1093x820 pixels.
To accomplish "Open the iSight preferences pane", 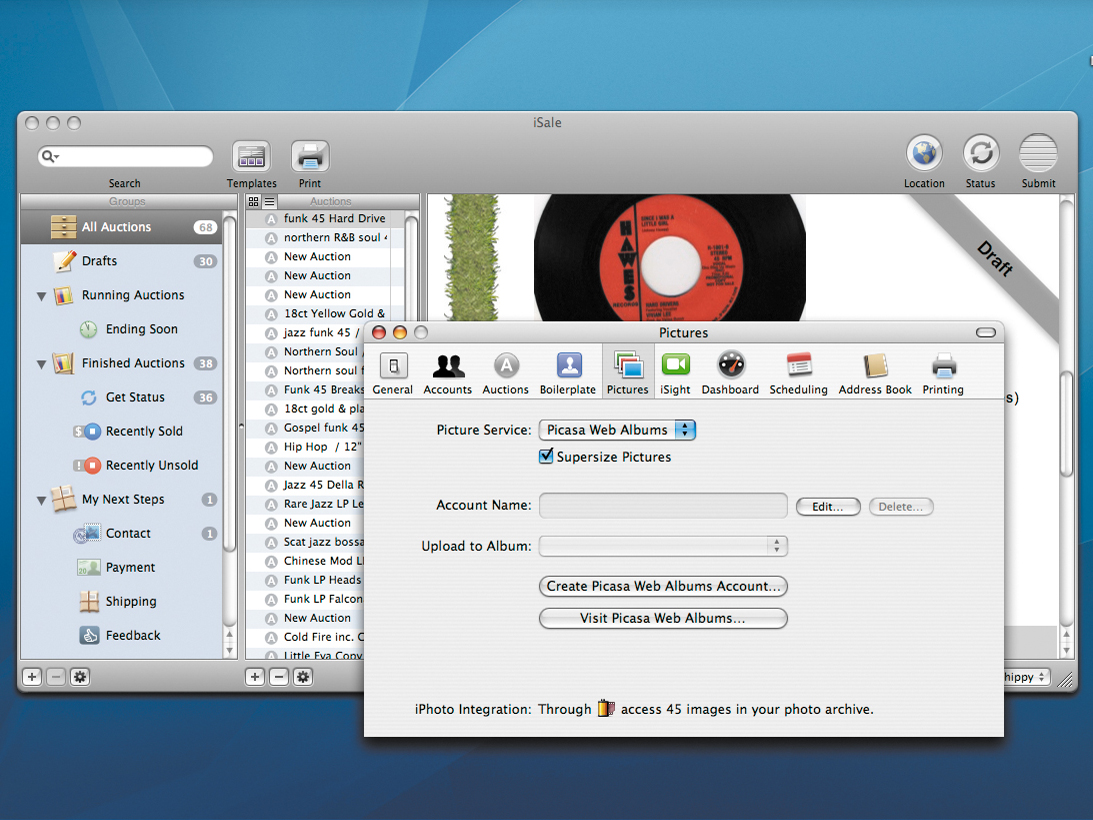I will click(675, 372).
